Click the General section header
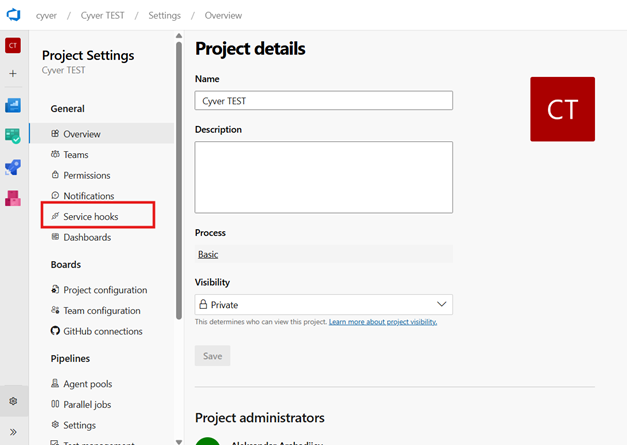Viewport: 627px width, 445px height. (x=68, y=109)
